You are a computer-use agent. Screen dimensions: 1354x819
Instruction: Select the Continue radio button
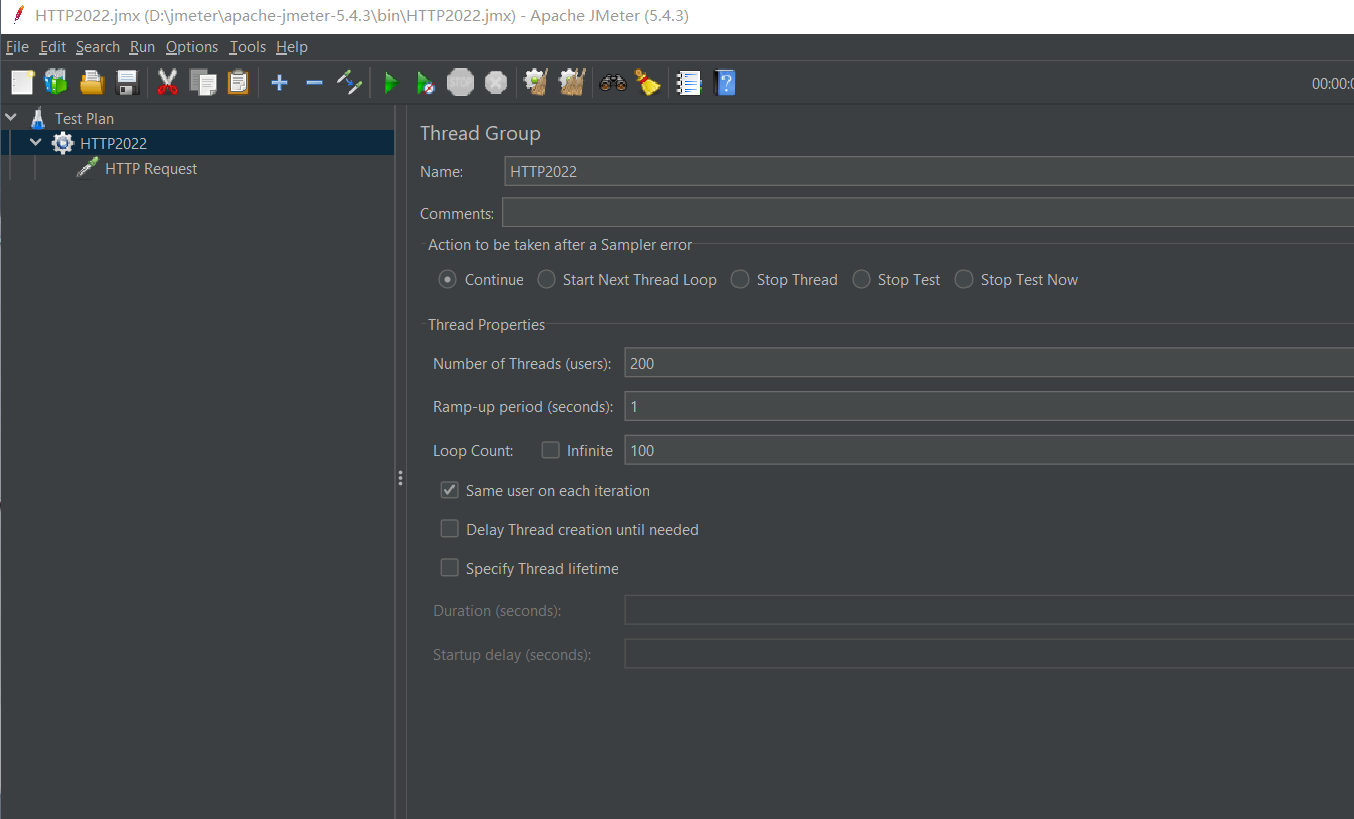point(448,280)
